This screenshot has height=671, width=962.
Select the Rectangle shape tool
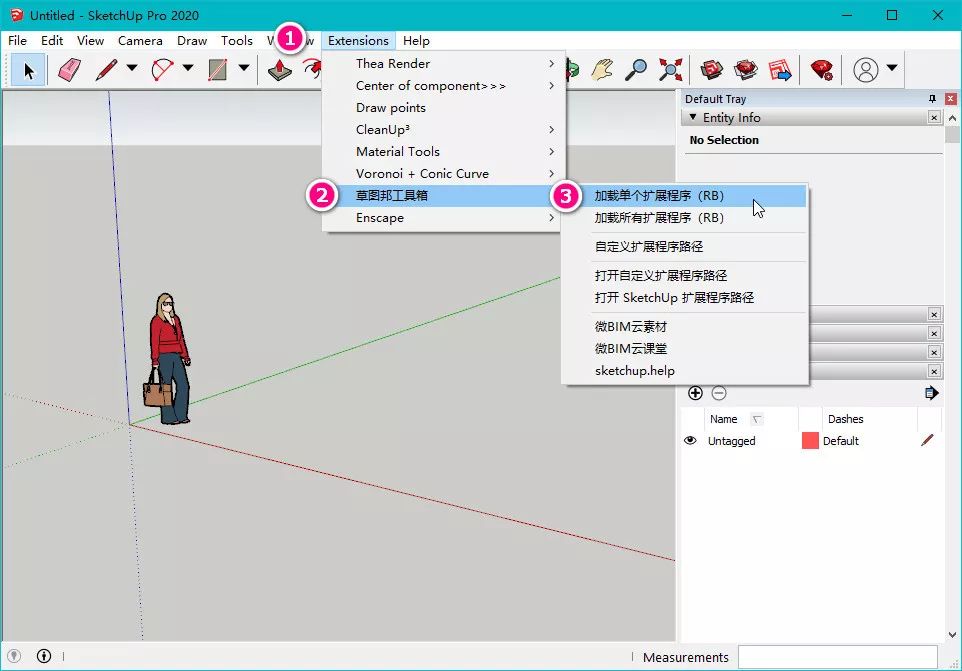click(218, 70)
